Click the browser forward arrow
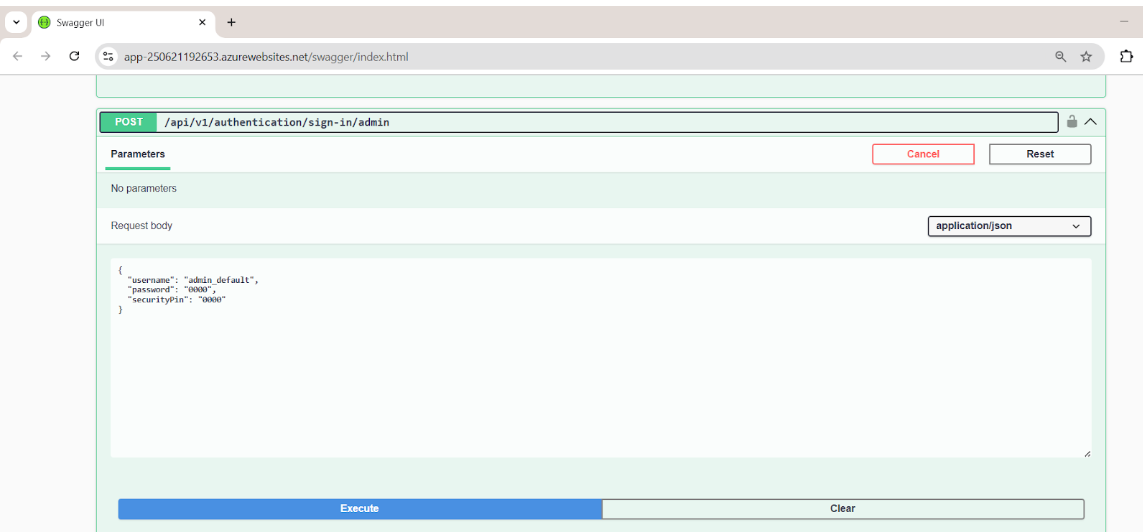This screenshot has height=532, width=1143. pos(46,56)
